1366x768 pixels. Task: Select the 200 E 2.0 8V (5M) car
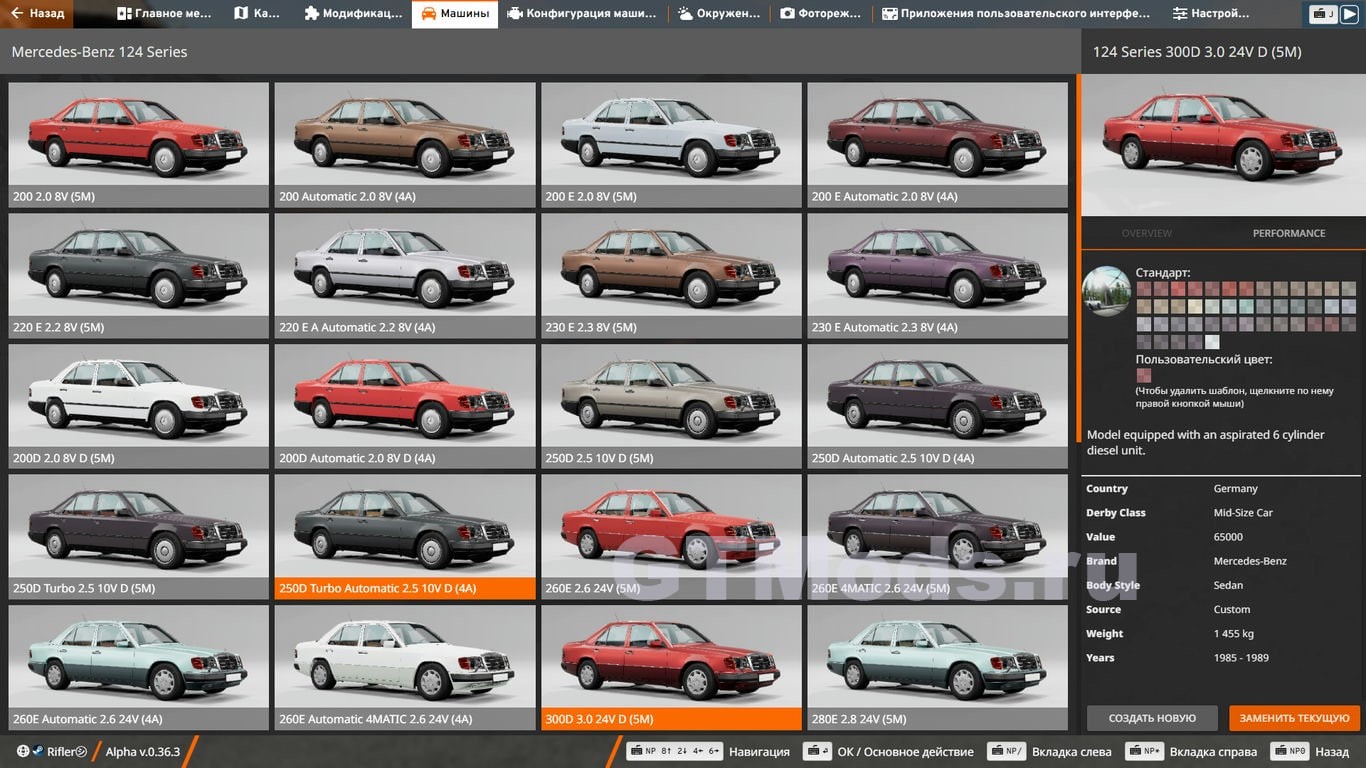point(671,144)
